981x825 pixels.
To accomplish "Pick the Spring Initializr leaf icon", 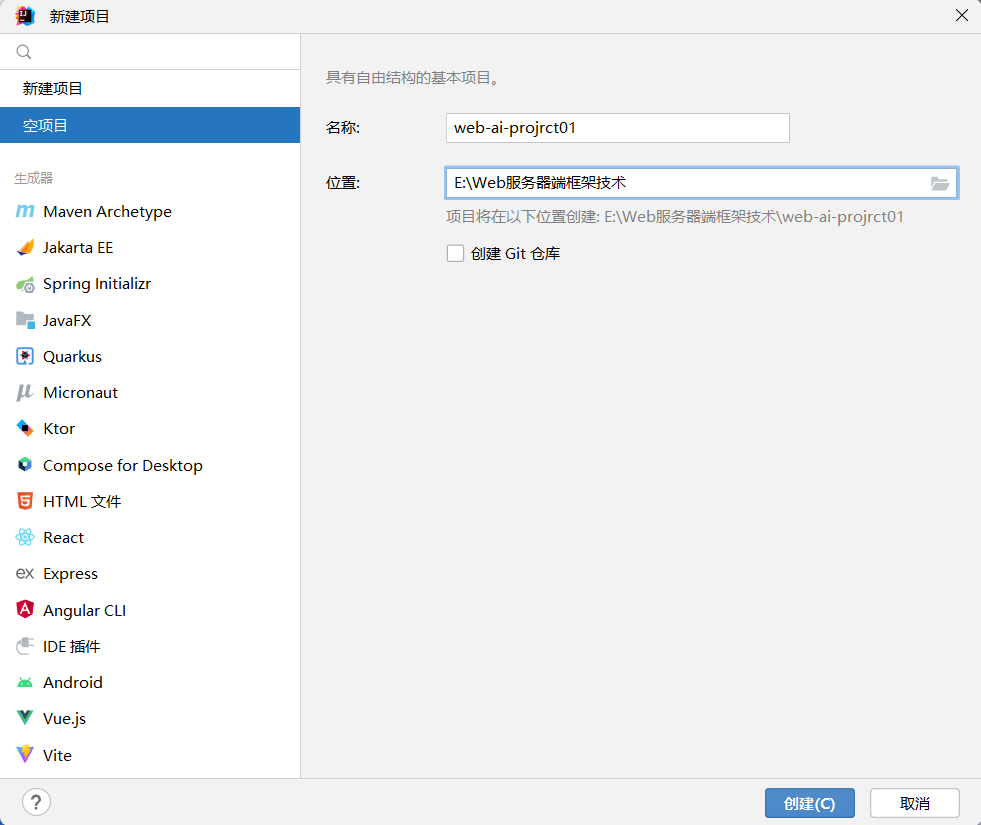I will [25, 285].
